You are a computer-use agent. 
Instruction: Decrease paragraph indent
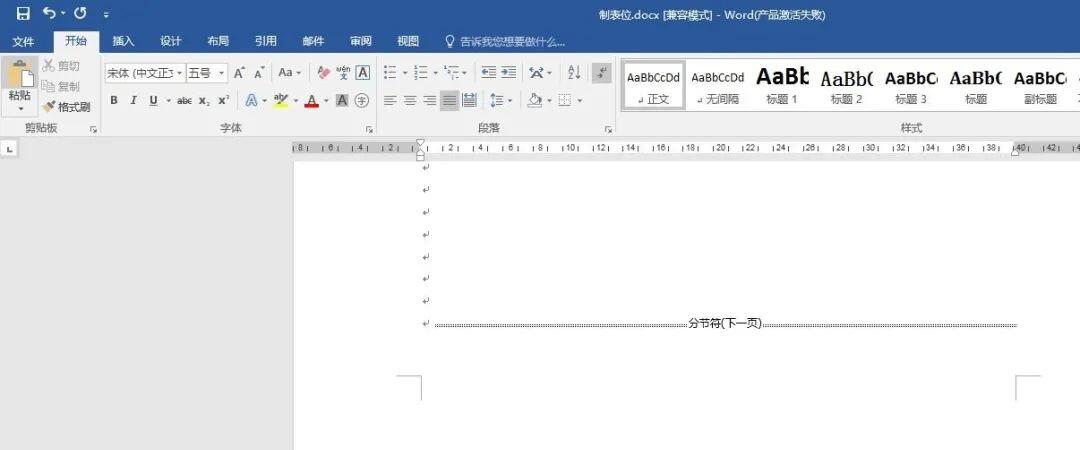click(x=488, y=72)
